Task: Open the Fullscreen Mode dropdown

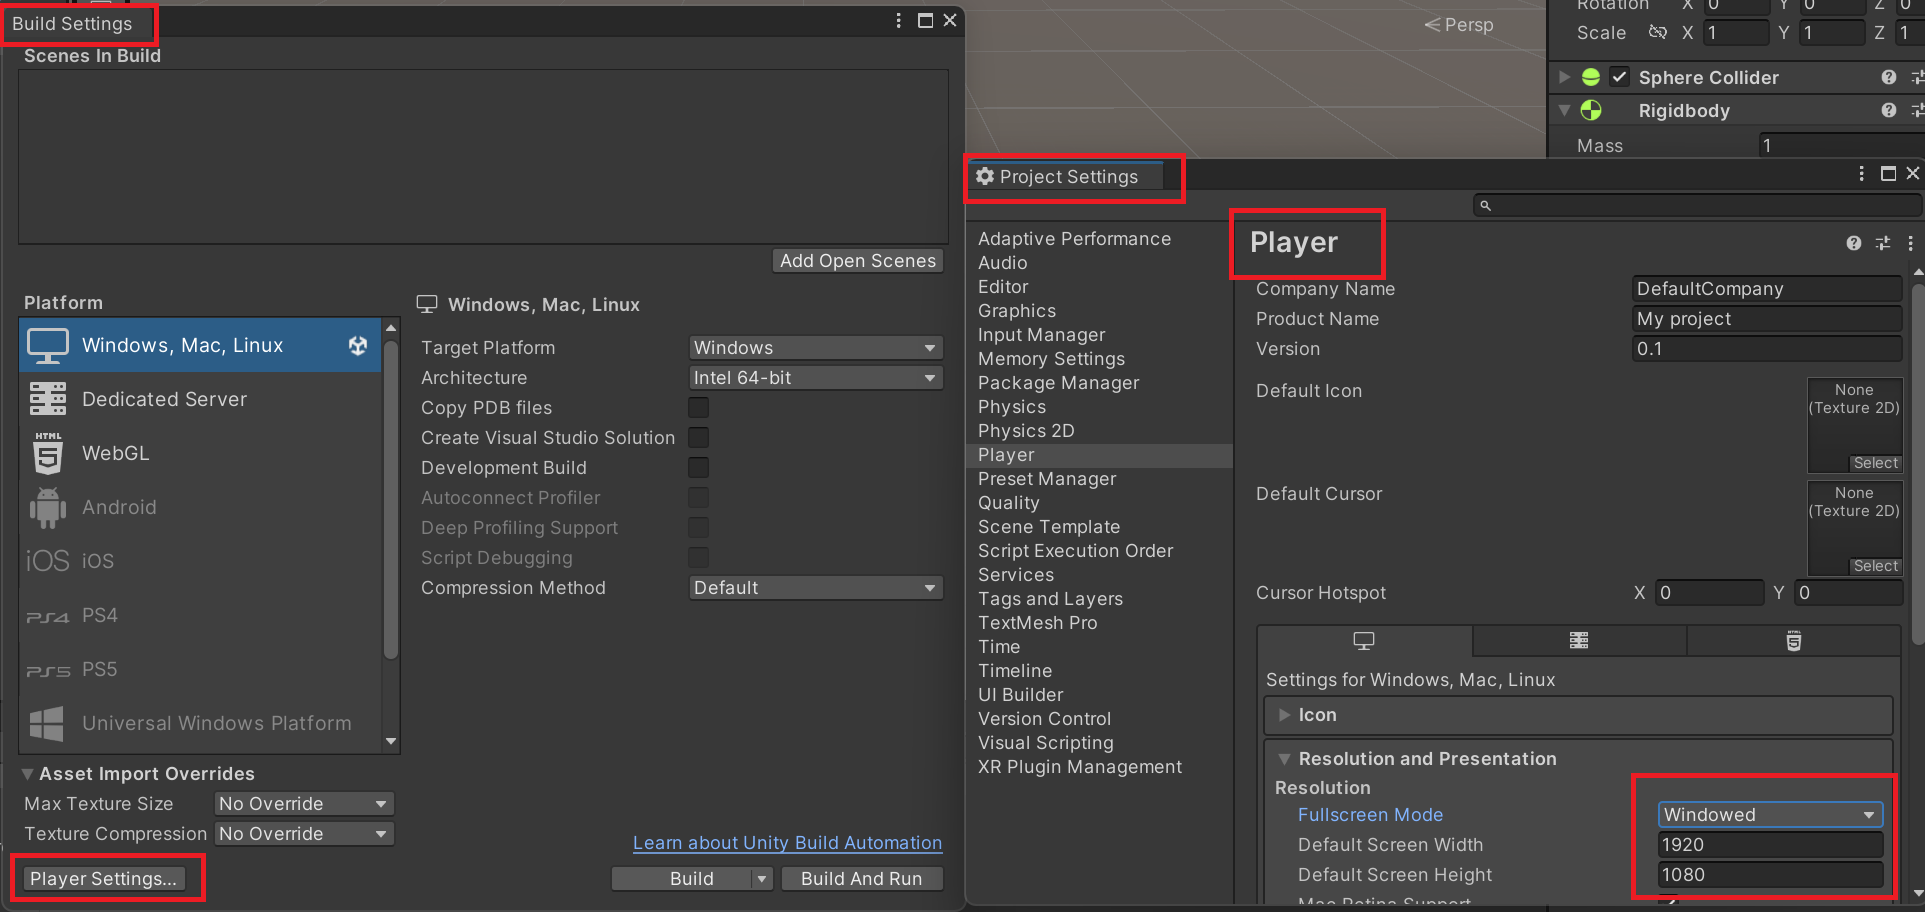Action: pos(1769,815)
